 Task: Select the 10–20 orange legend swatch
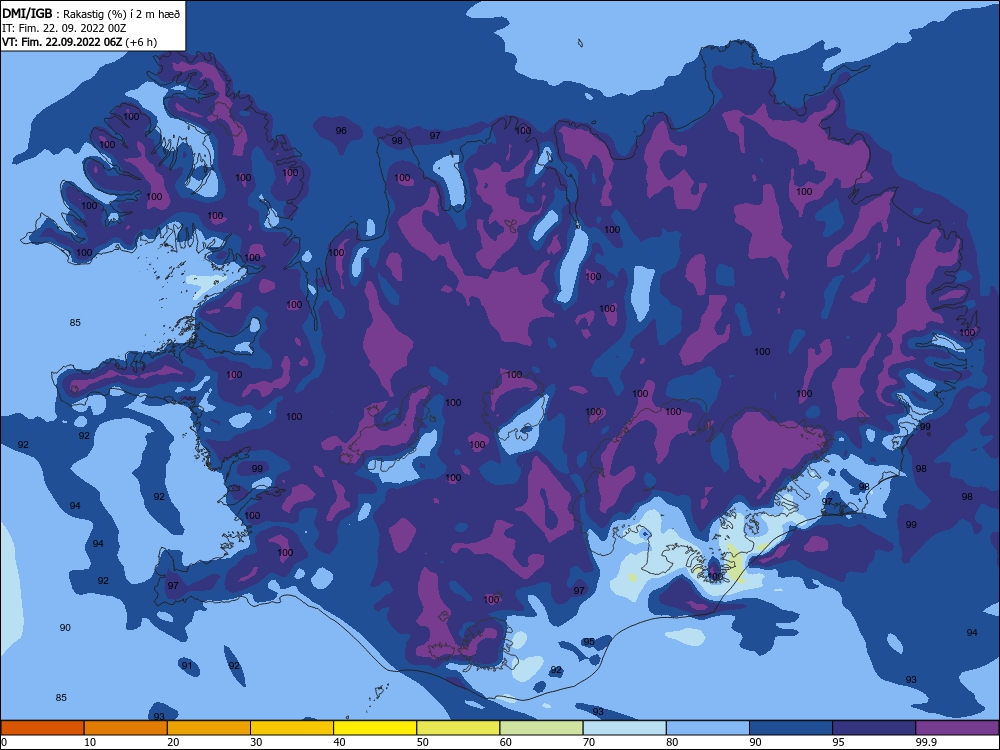(126, 728)
